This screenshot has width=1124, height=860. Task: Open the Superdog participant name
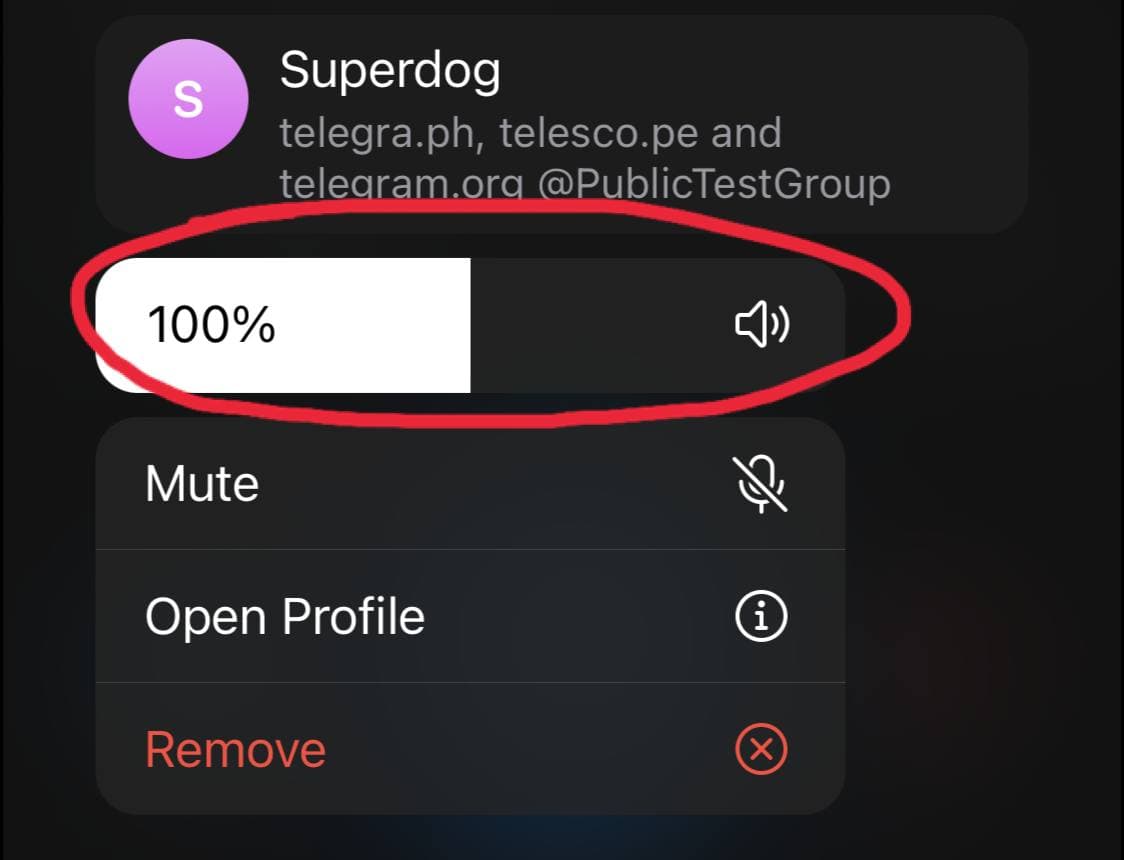390,71
